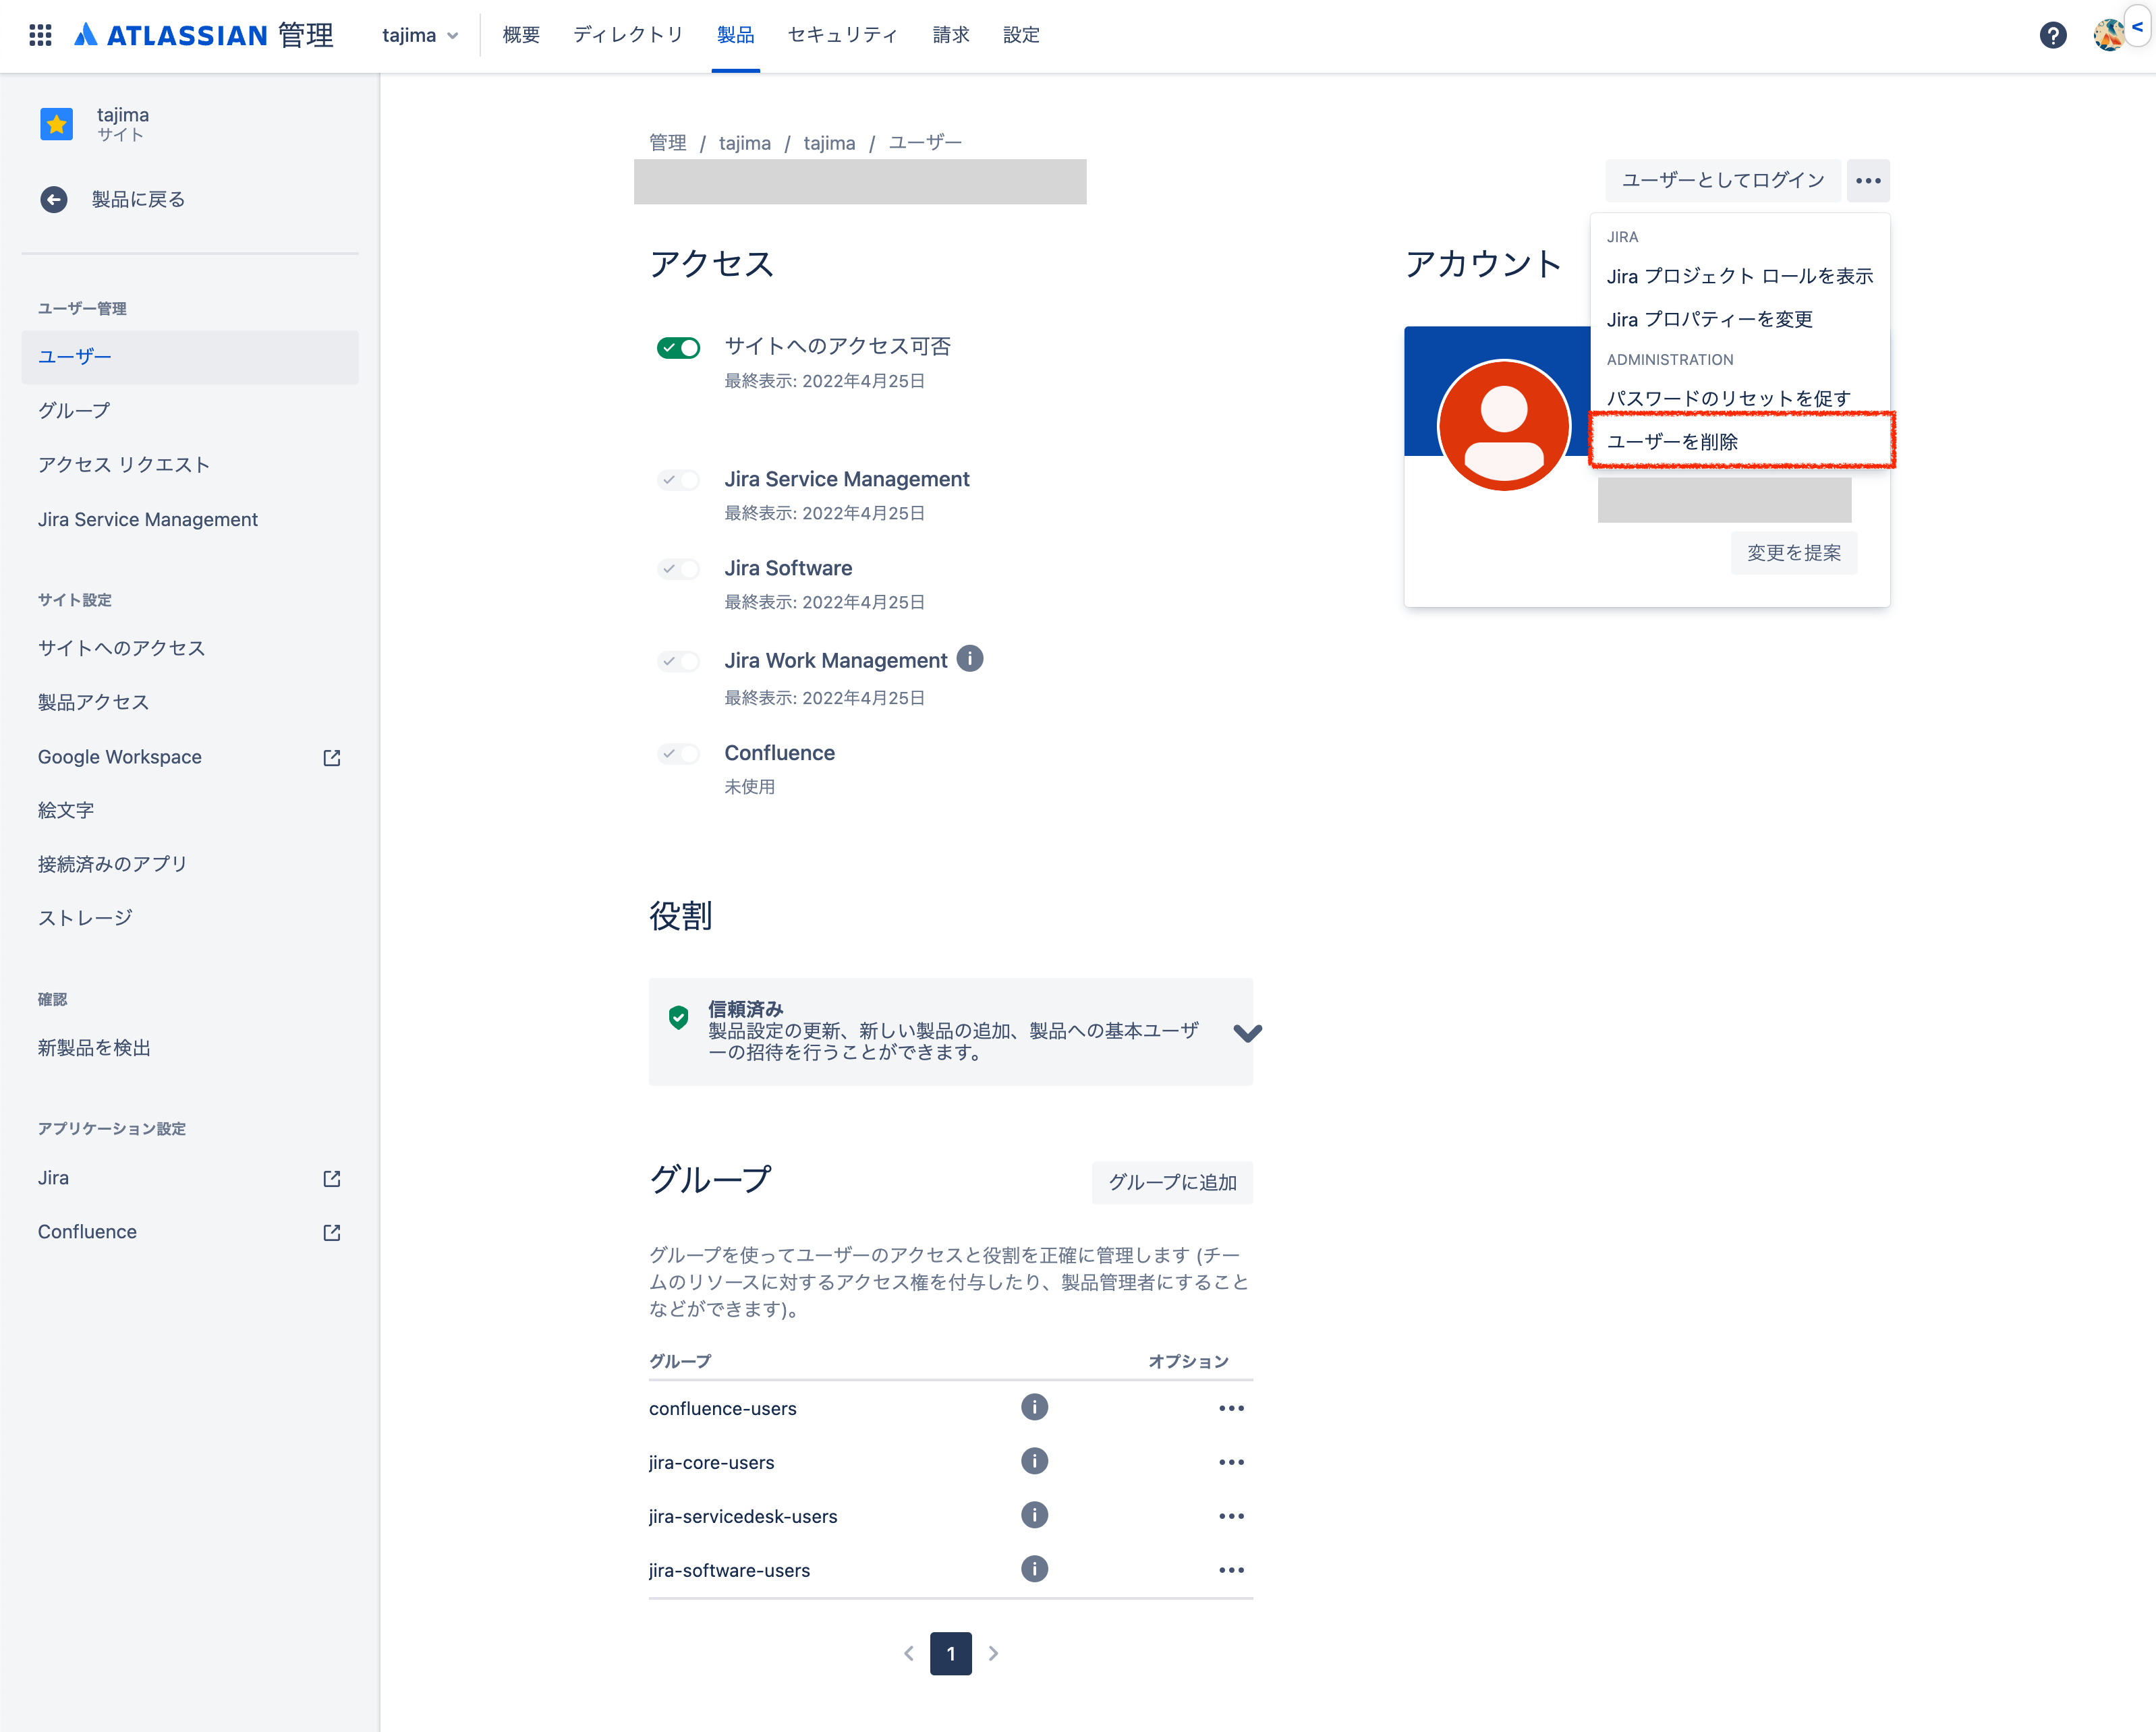Open the help question mark icon
Screen dimensions: 2156x1732
click(2052, 35)
